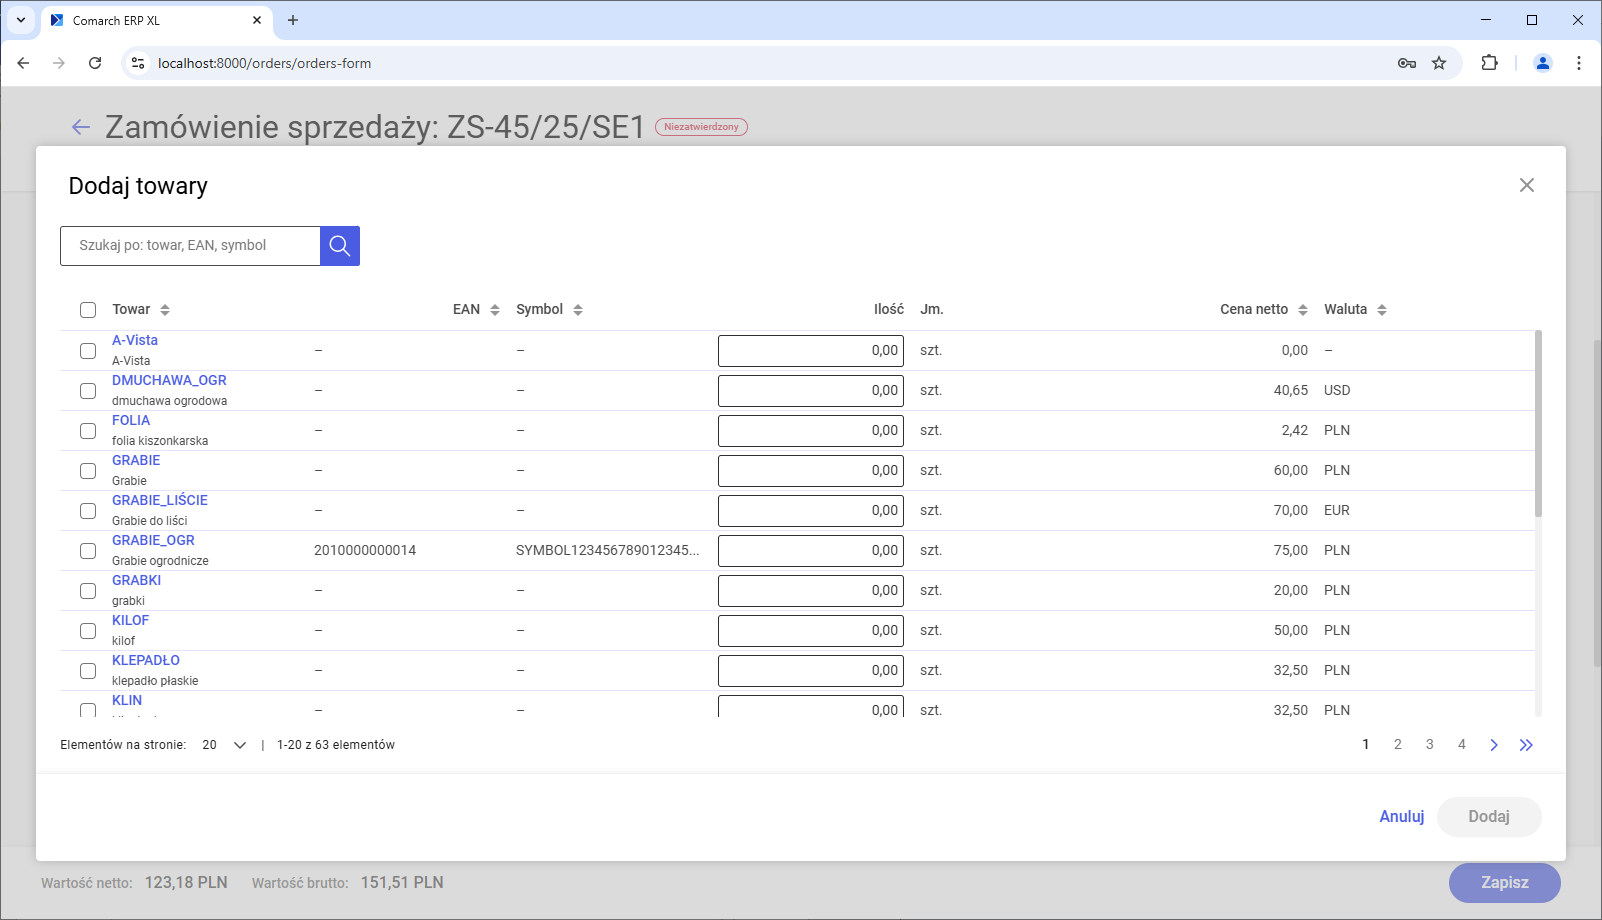Sort list by EAN column
Viewport: 1602px width, 920px height.
(x=494, y=310)
